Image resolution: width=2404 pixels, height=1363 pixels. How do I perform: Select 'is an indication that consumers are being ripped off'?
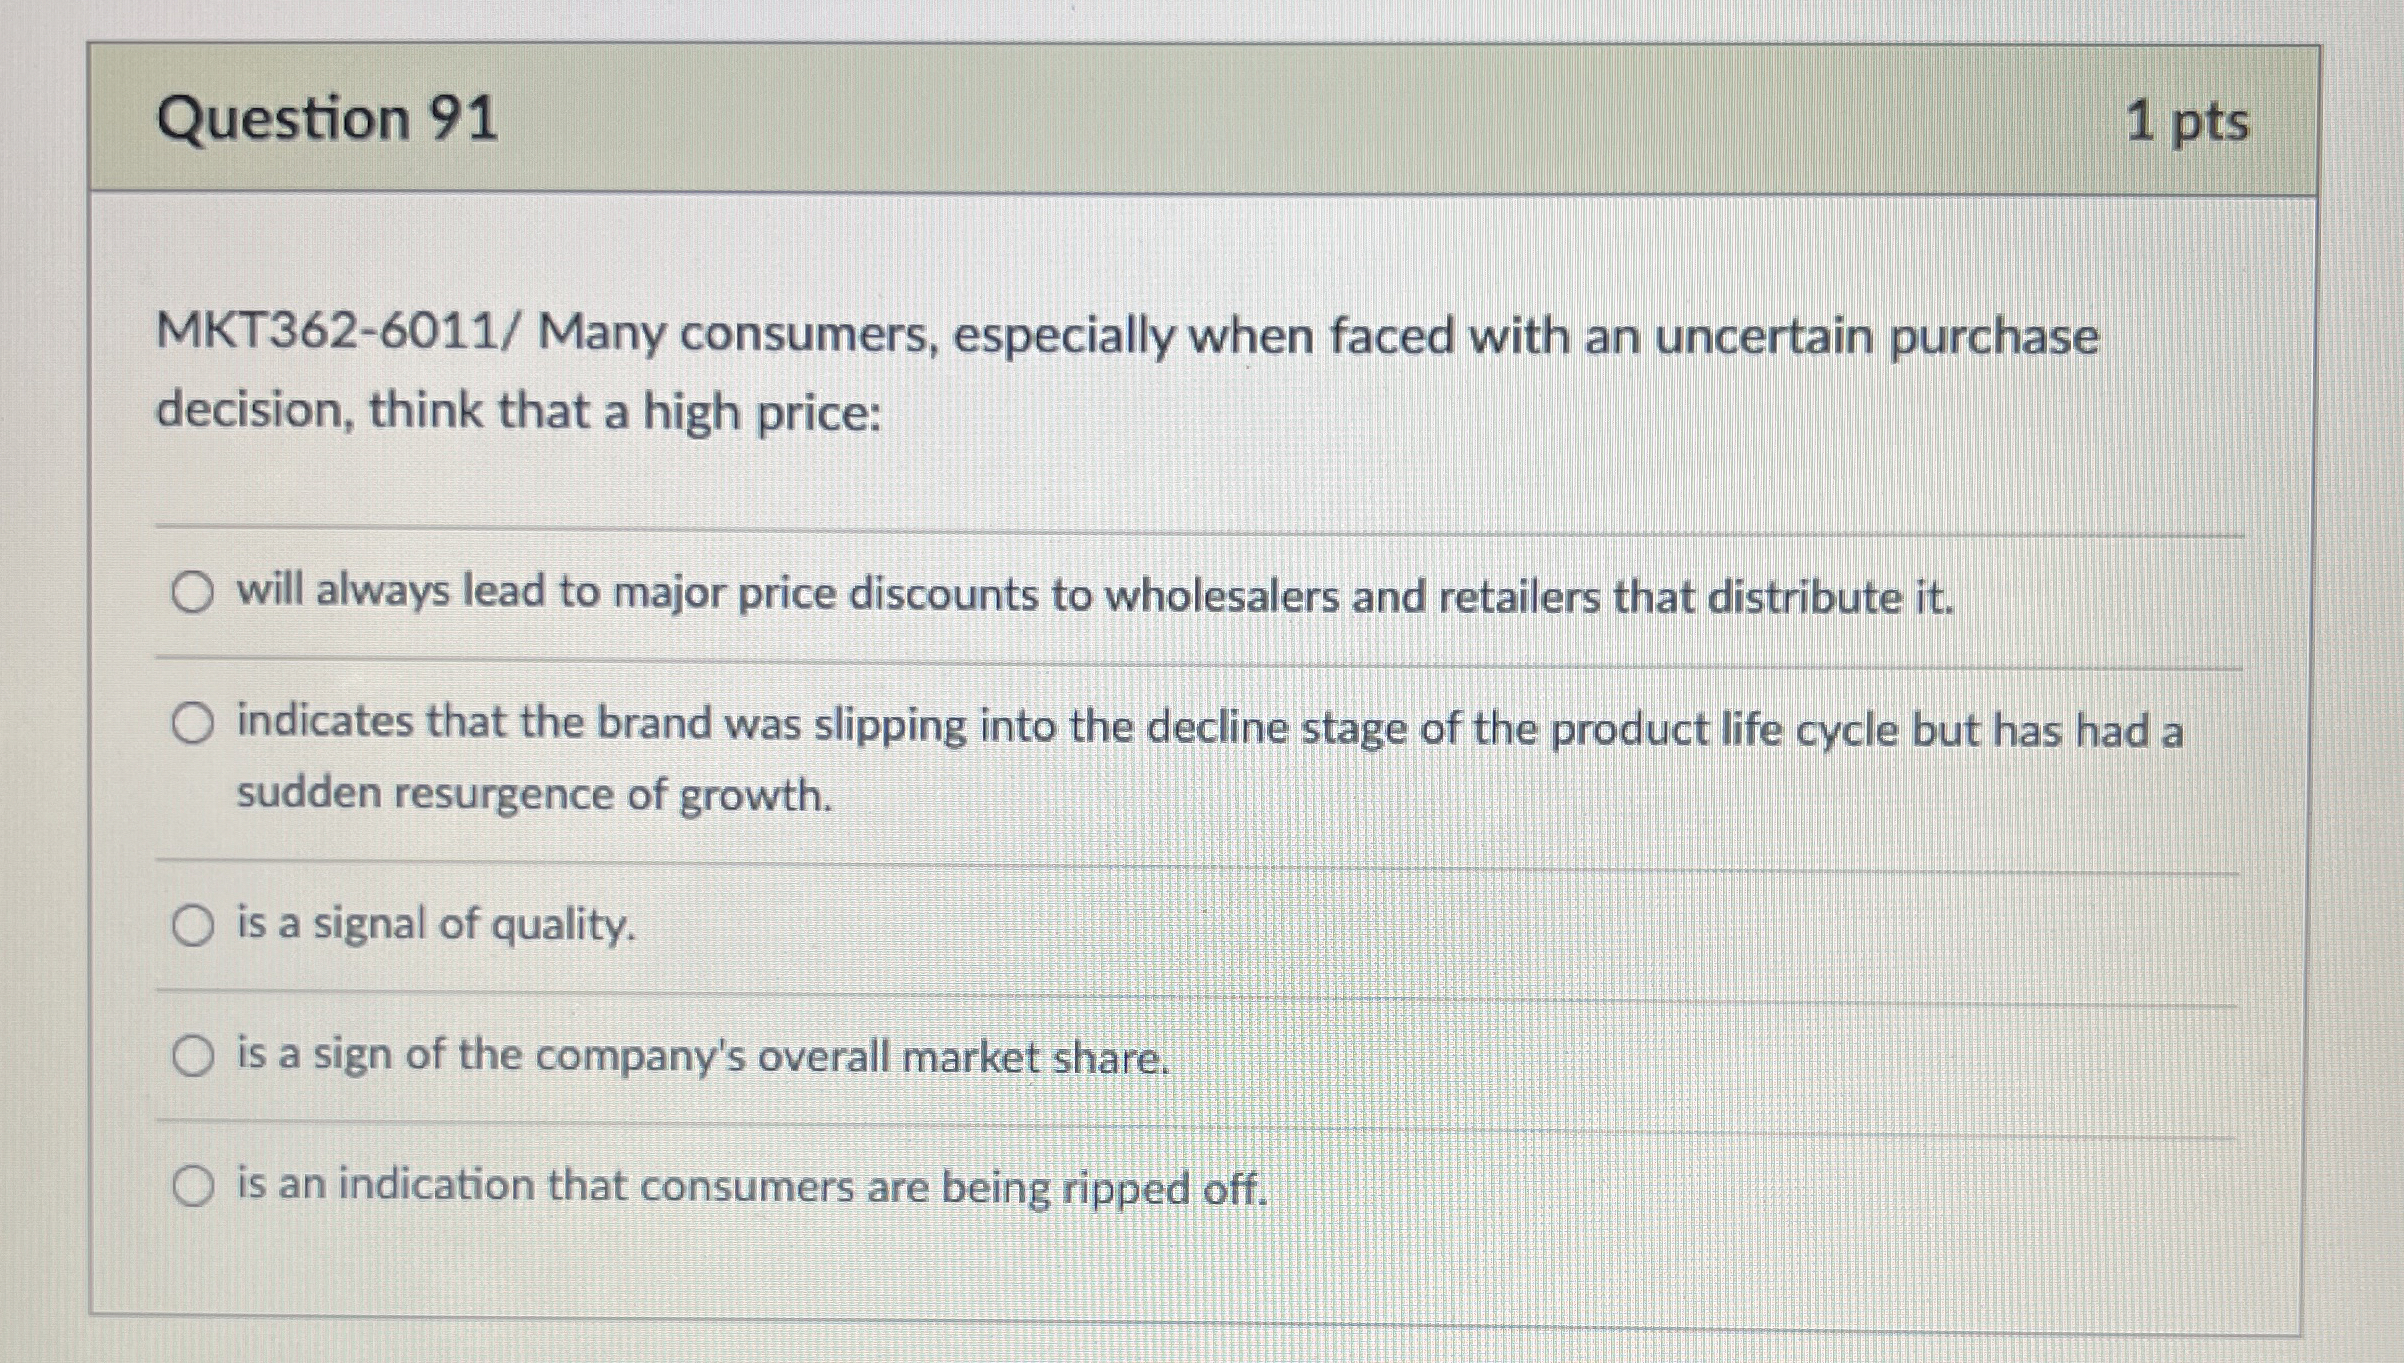(193, 1187)
